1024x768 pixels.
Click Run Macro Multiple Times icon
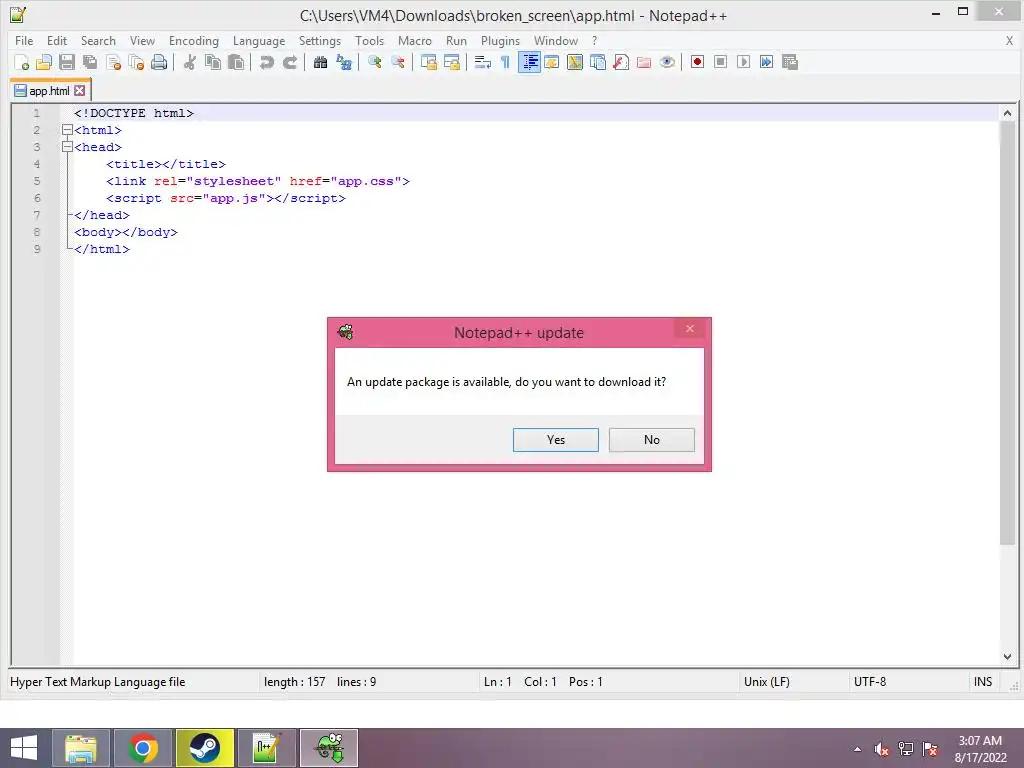(766, 62)
